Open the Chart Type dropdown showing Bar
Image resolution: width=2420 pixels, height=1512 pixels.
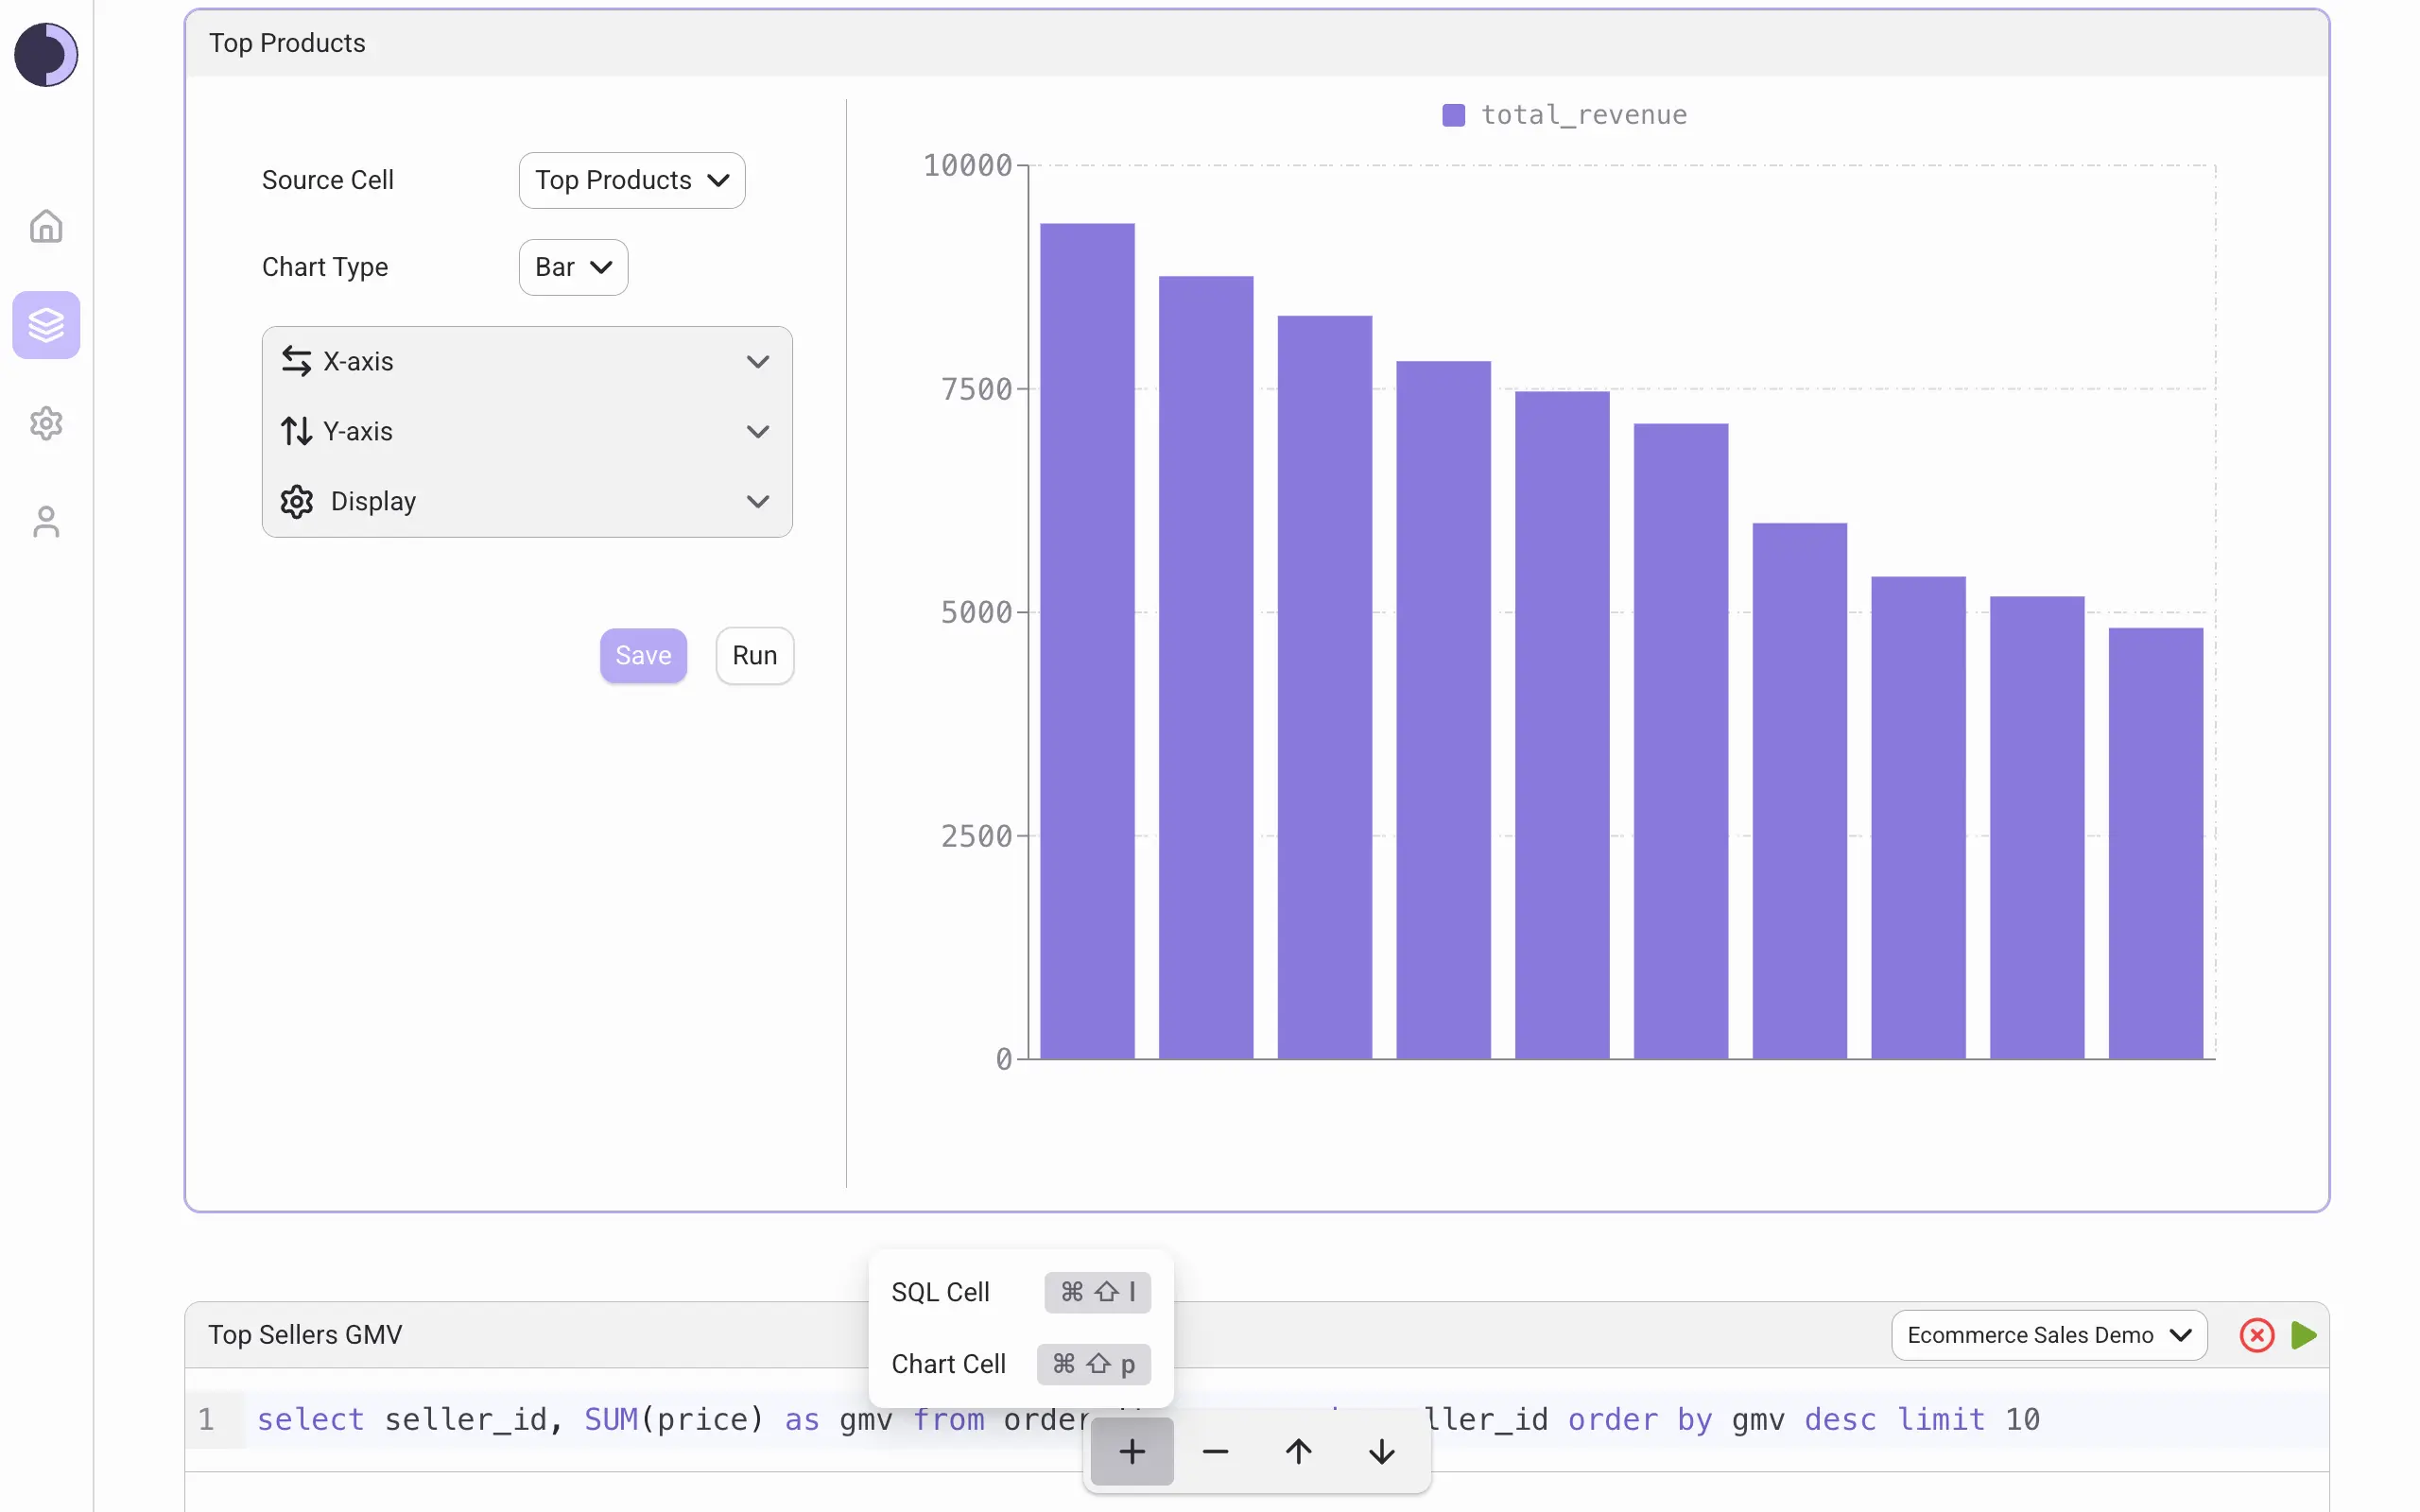572,267
